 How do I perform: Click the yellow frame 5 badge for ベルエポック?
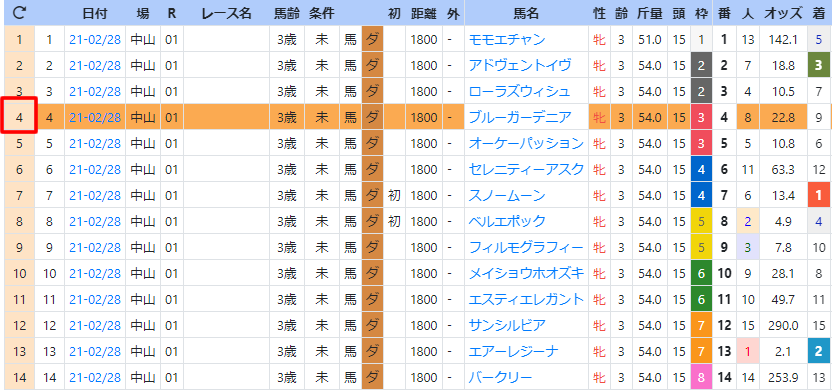(701, 221)
